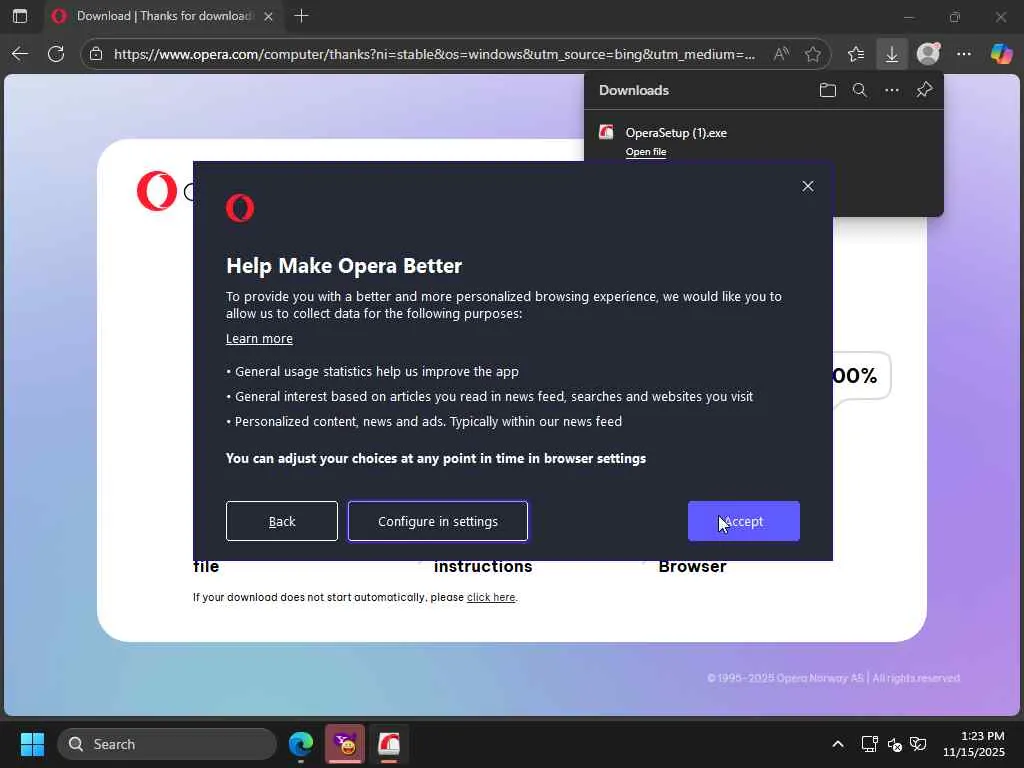Open the Learn more link
This screenshot has height=768, width=1024.
259,338
